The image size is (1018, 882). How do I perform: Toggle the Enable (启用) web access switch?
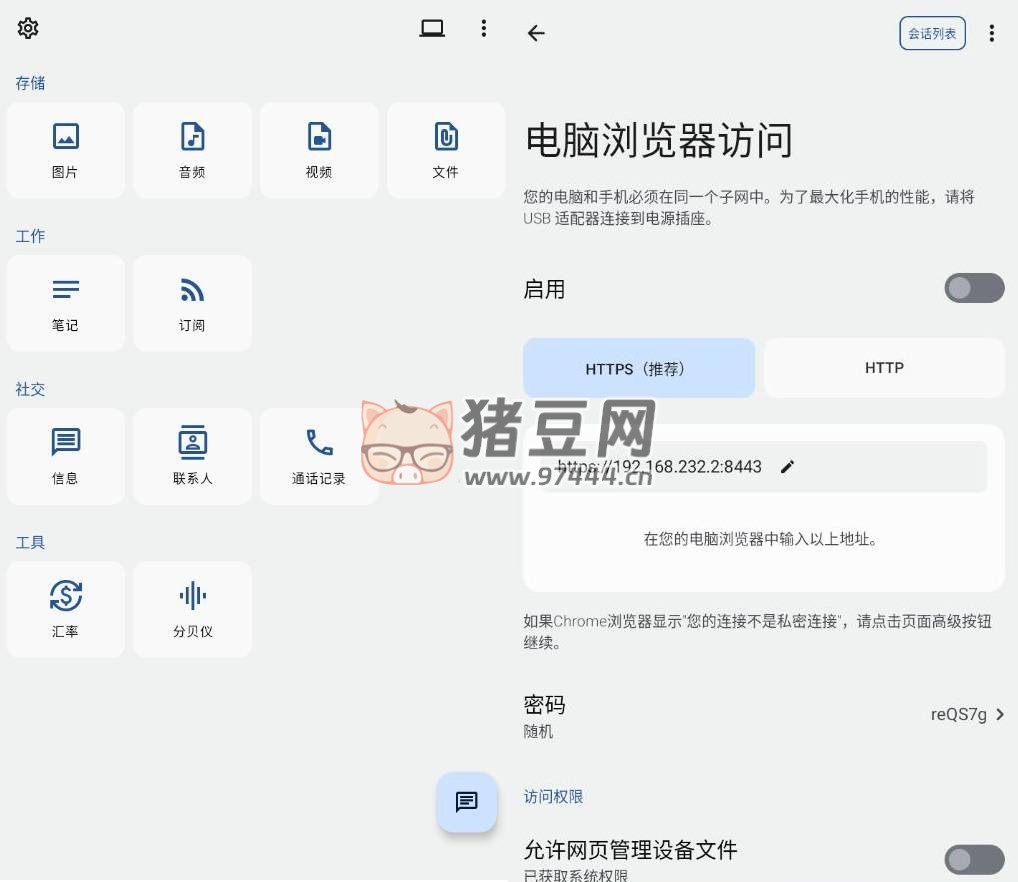pos(974,288)
